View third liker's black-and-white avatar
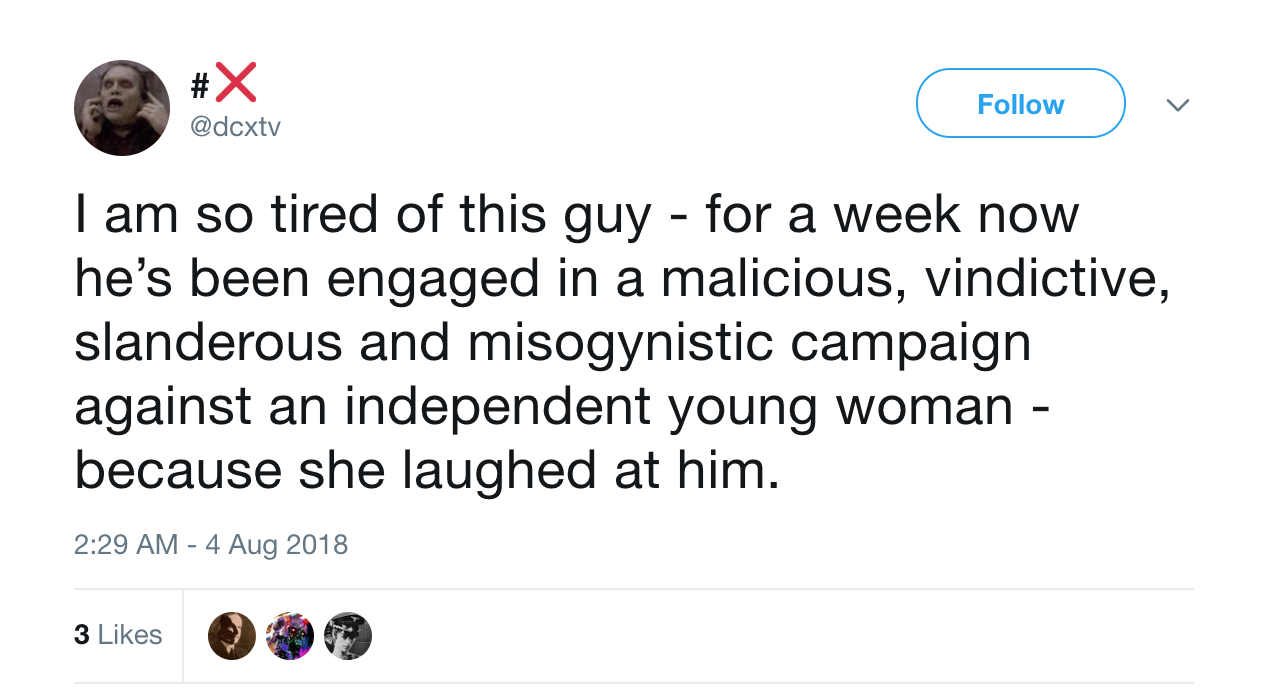The height and width of the screenshot is (692, 1268). pyautogui.click(x=348, y=636)
